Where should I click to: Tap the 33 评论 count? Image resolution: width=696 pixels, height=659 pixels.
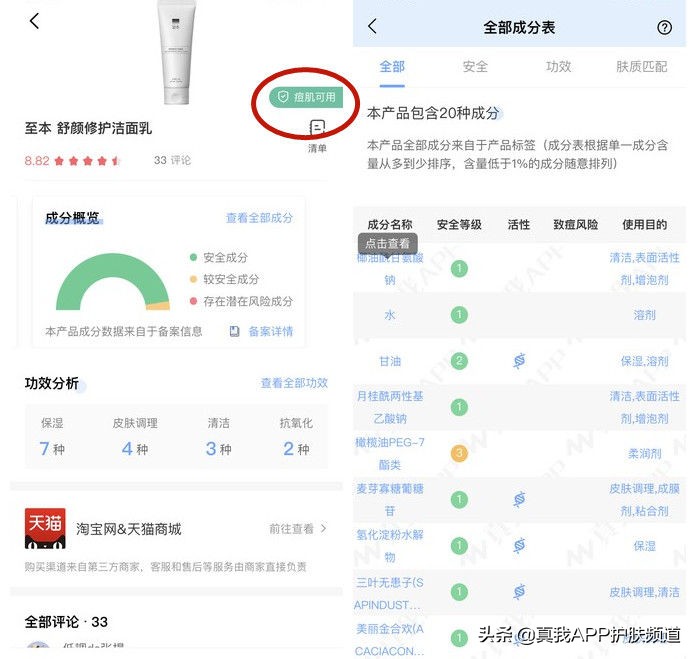coord(172,160)
